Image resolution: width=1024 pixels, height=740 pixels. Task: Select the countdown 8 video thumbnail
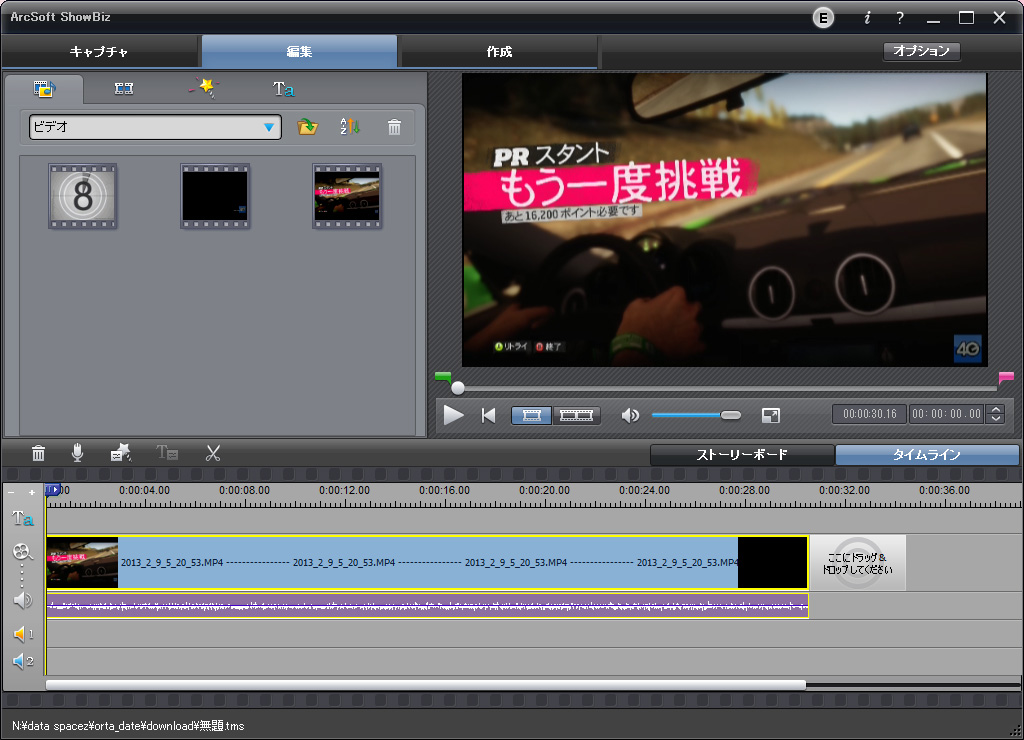(x=83, y=196)
